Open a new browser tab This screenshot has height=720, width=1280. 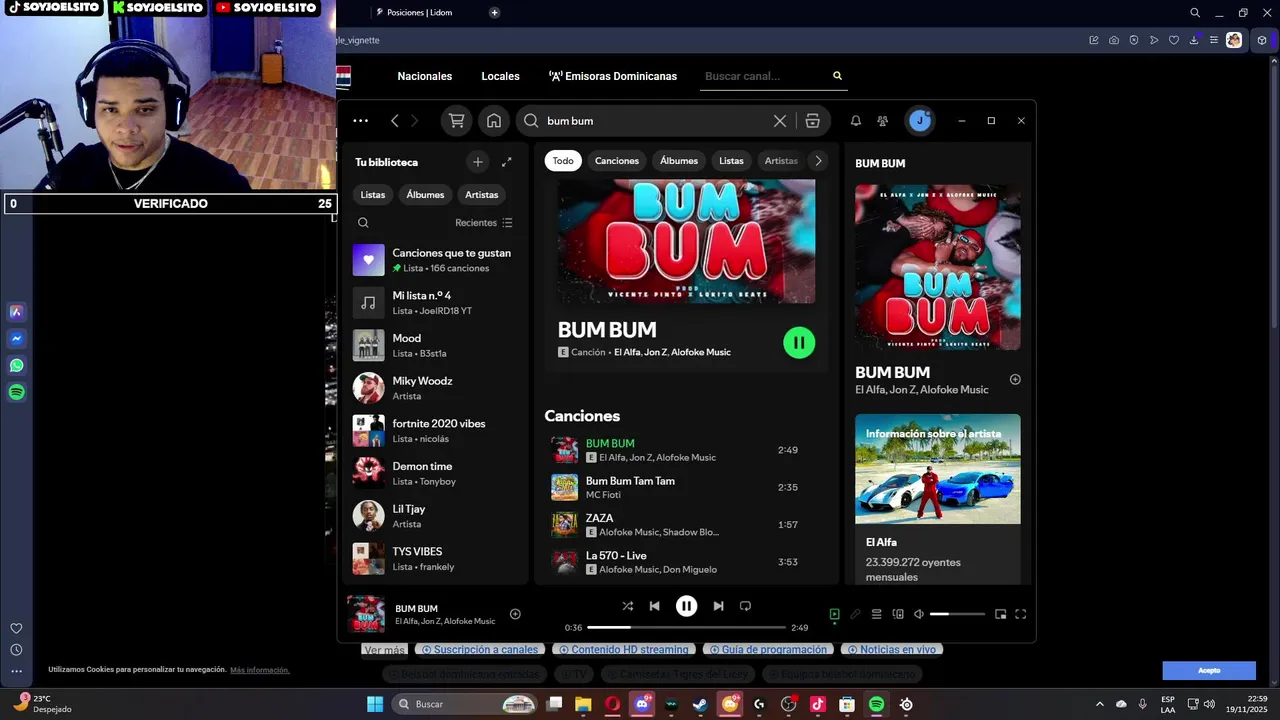pos(494,13)
